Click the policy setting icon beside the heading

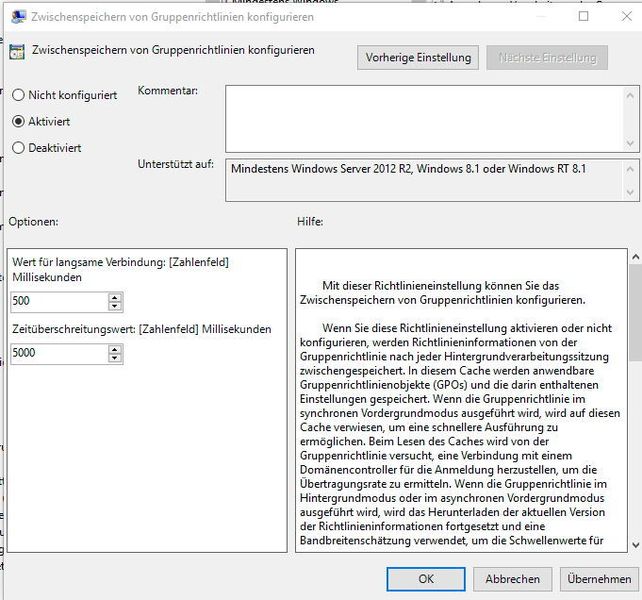(x=17, y=52)
